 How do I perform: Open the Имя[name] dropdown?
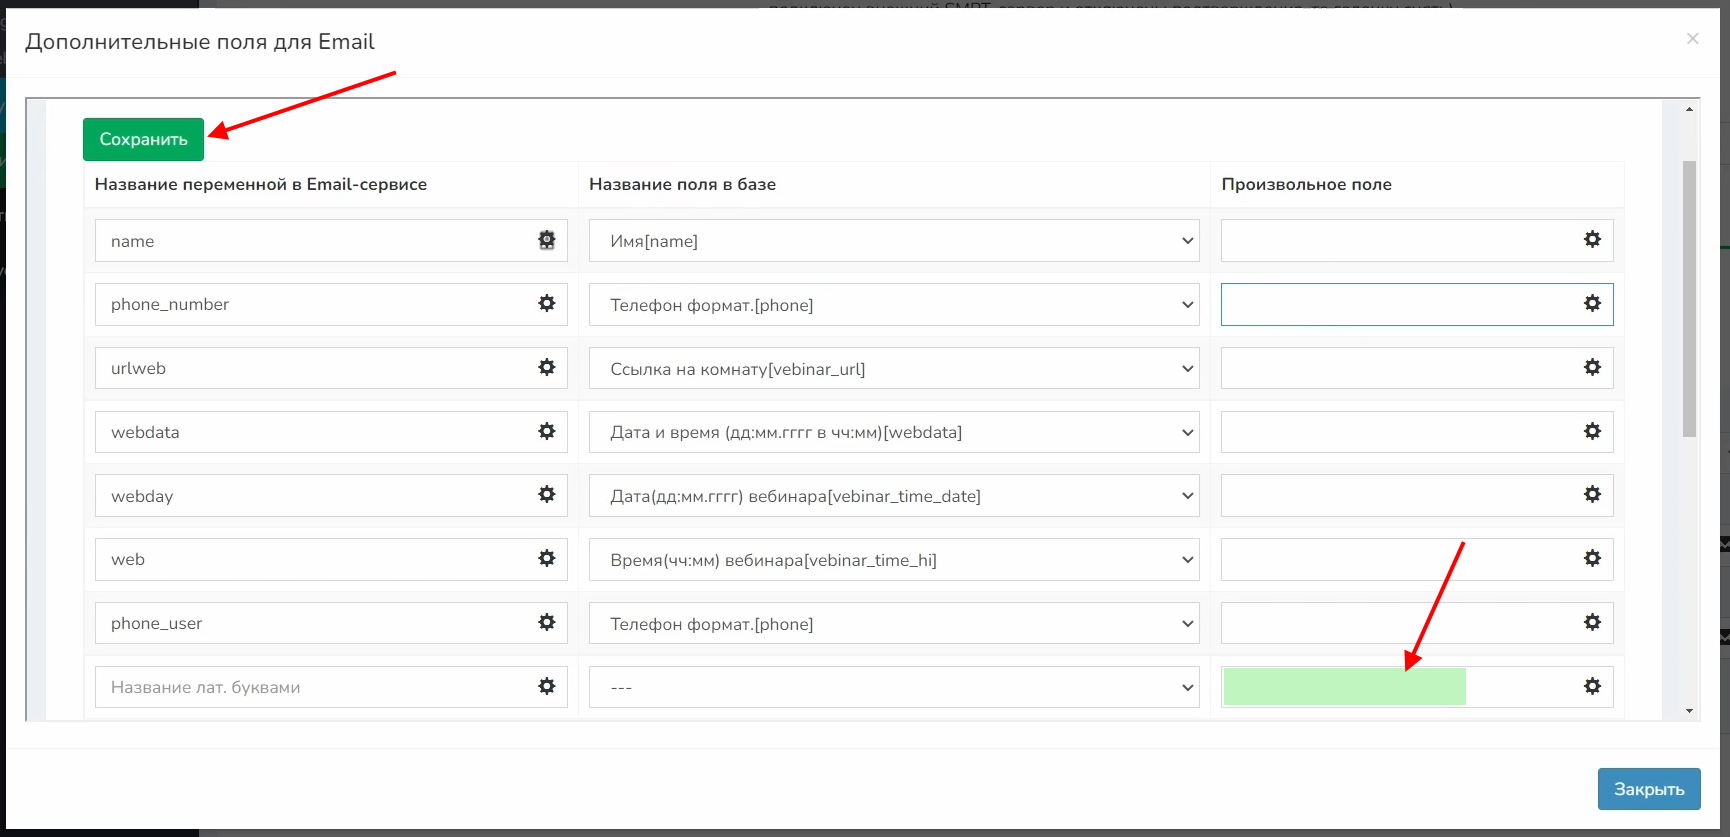(x=893, y=241)
